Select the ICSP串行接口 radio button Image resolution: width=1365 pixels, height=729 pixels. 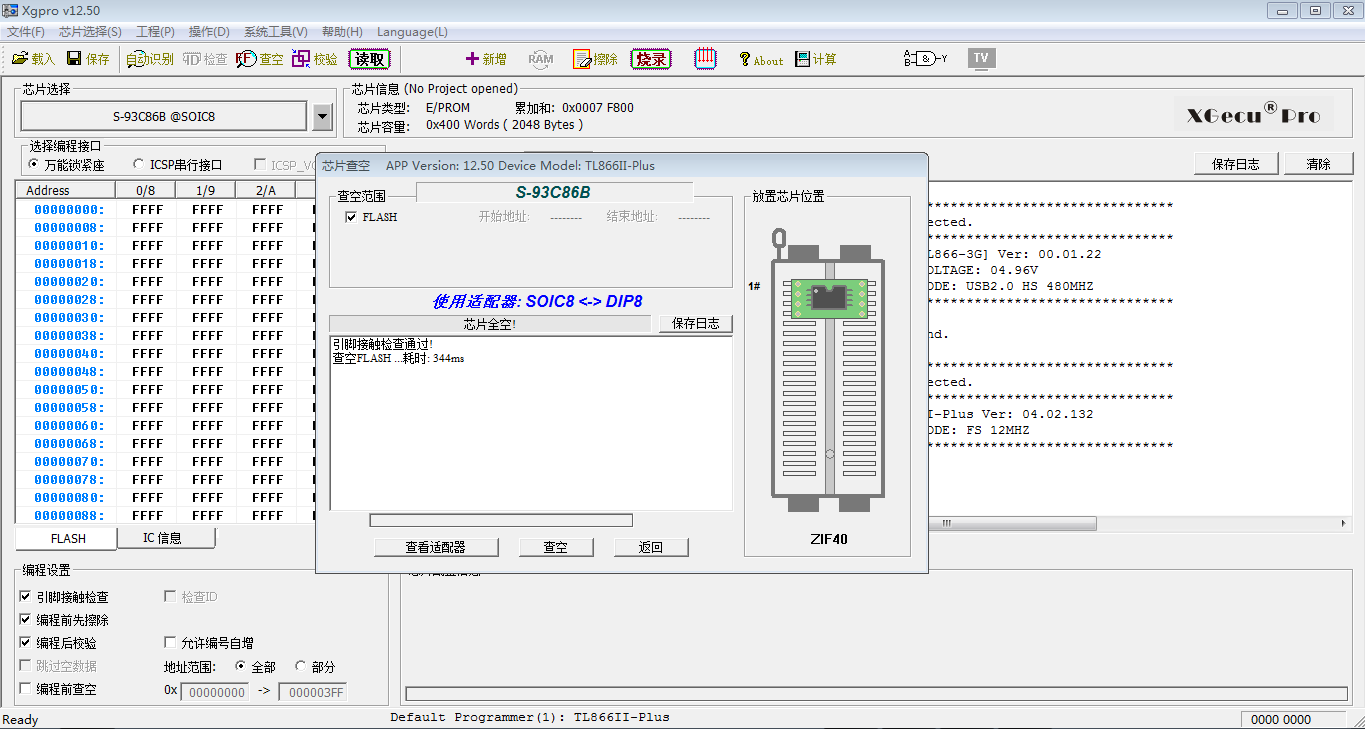tap(140, 165)
